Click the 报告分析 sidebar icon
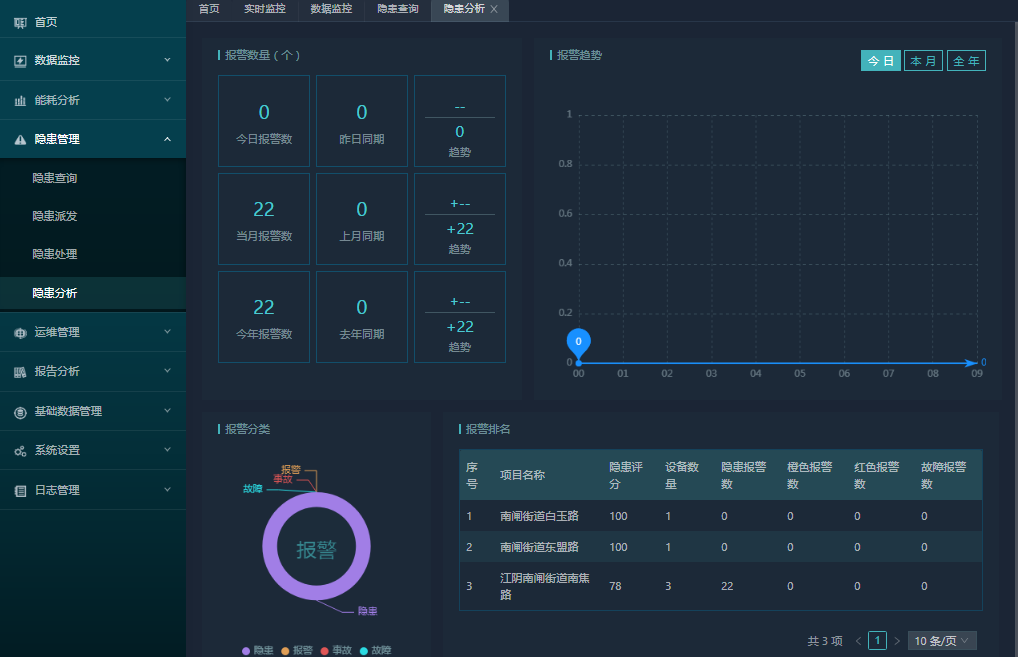 tap(20, 372)
